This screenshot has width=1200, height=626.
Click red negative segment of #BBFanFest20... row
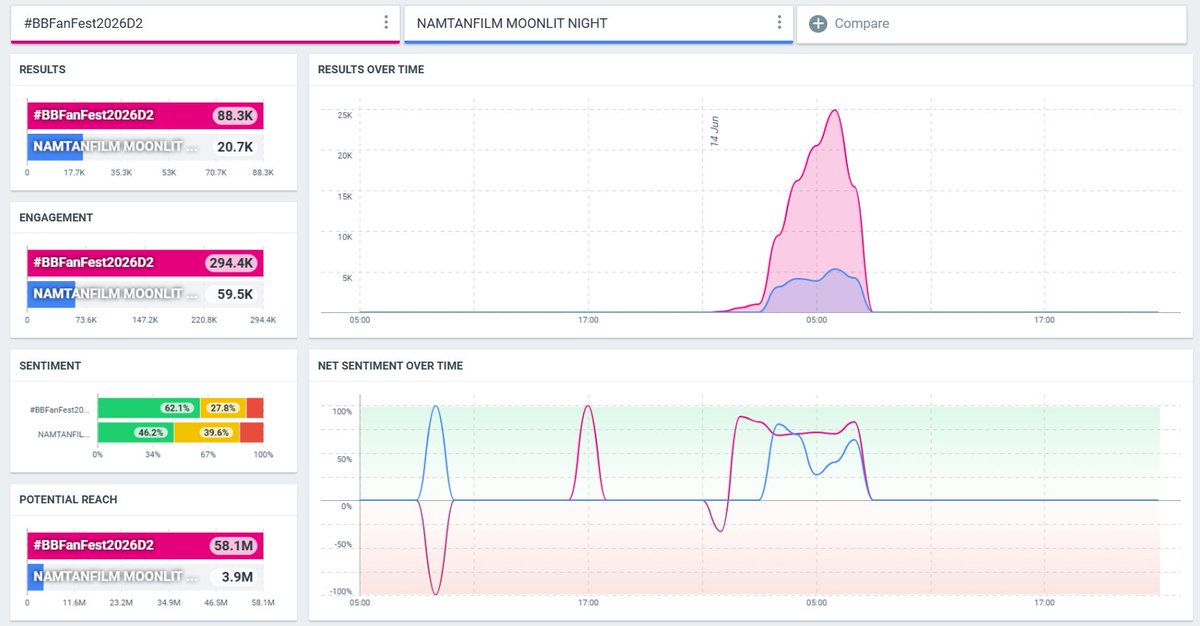click(x=255, y=408)
